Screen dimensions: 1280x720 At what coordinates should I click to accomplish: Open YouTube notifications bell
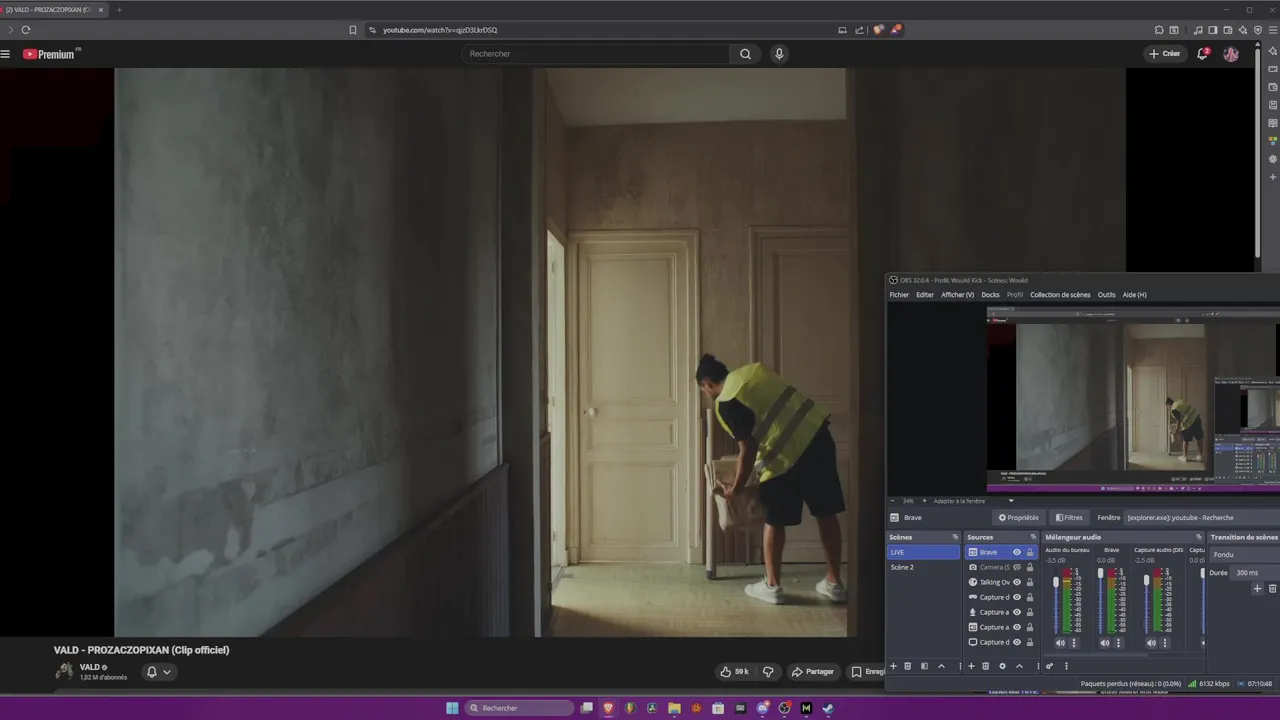[x=1203, y=54]
